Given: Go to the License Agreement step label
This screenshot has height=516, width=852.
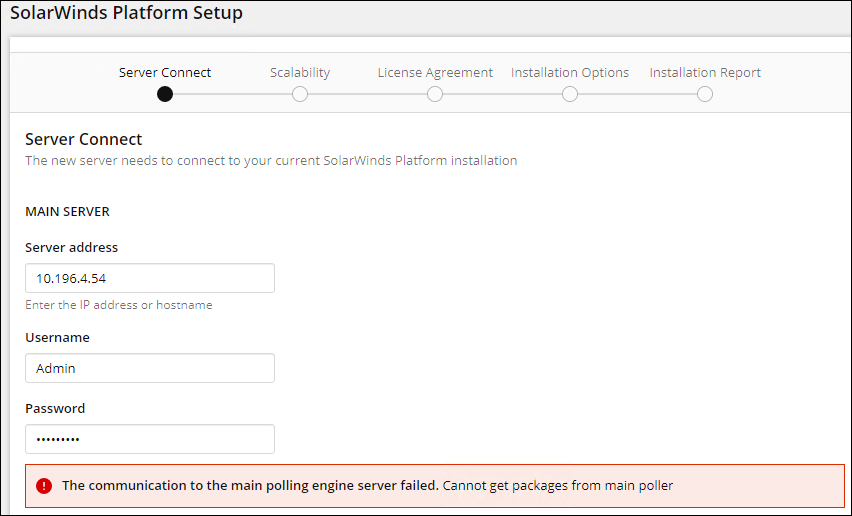Looking at the screenshot, I should tap(435, 72).
